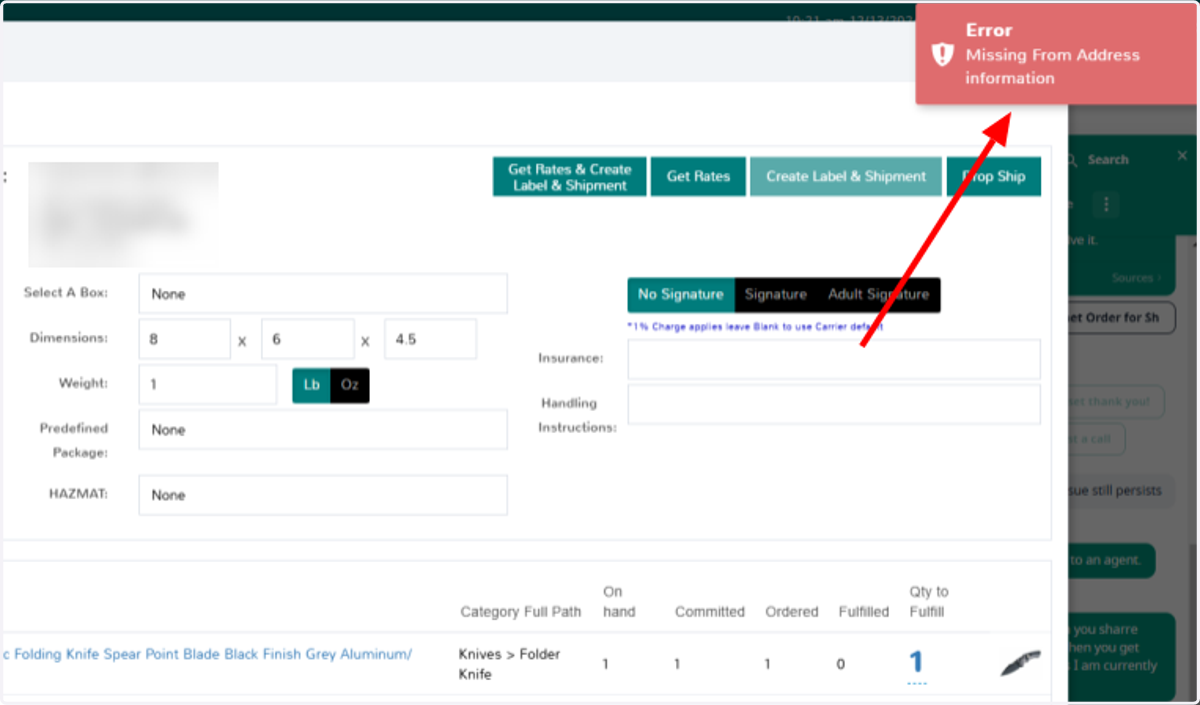Click the 'thank you!' chat quick reply
The width and height of the screenshot is (1200, 705).
(x=1116, y=402)
